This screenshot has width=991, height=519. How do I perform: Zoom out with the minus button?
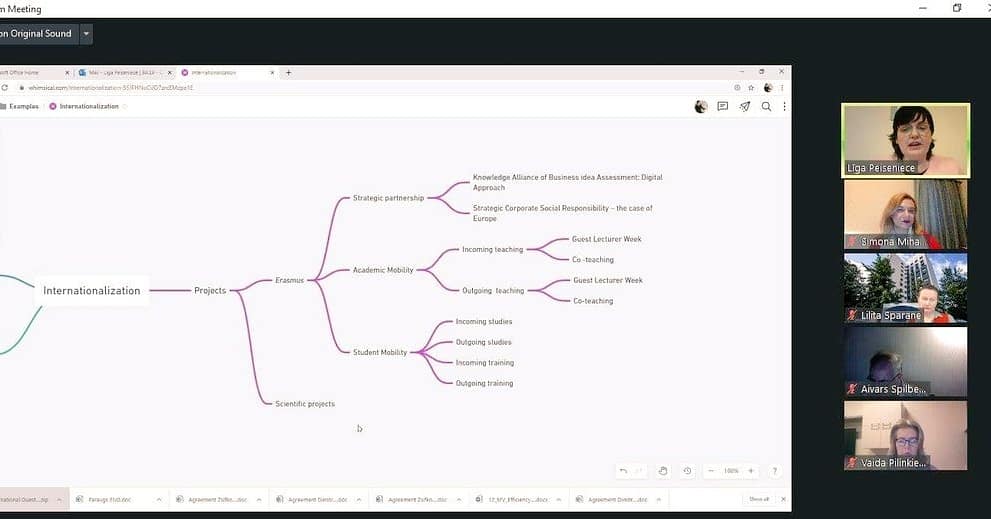[711, 471]
